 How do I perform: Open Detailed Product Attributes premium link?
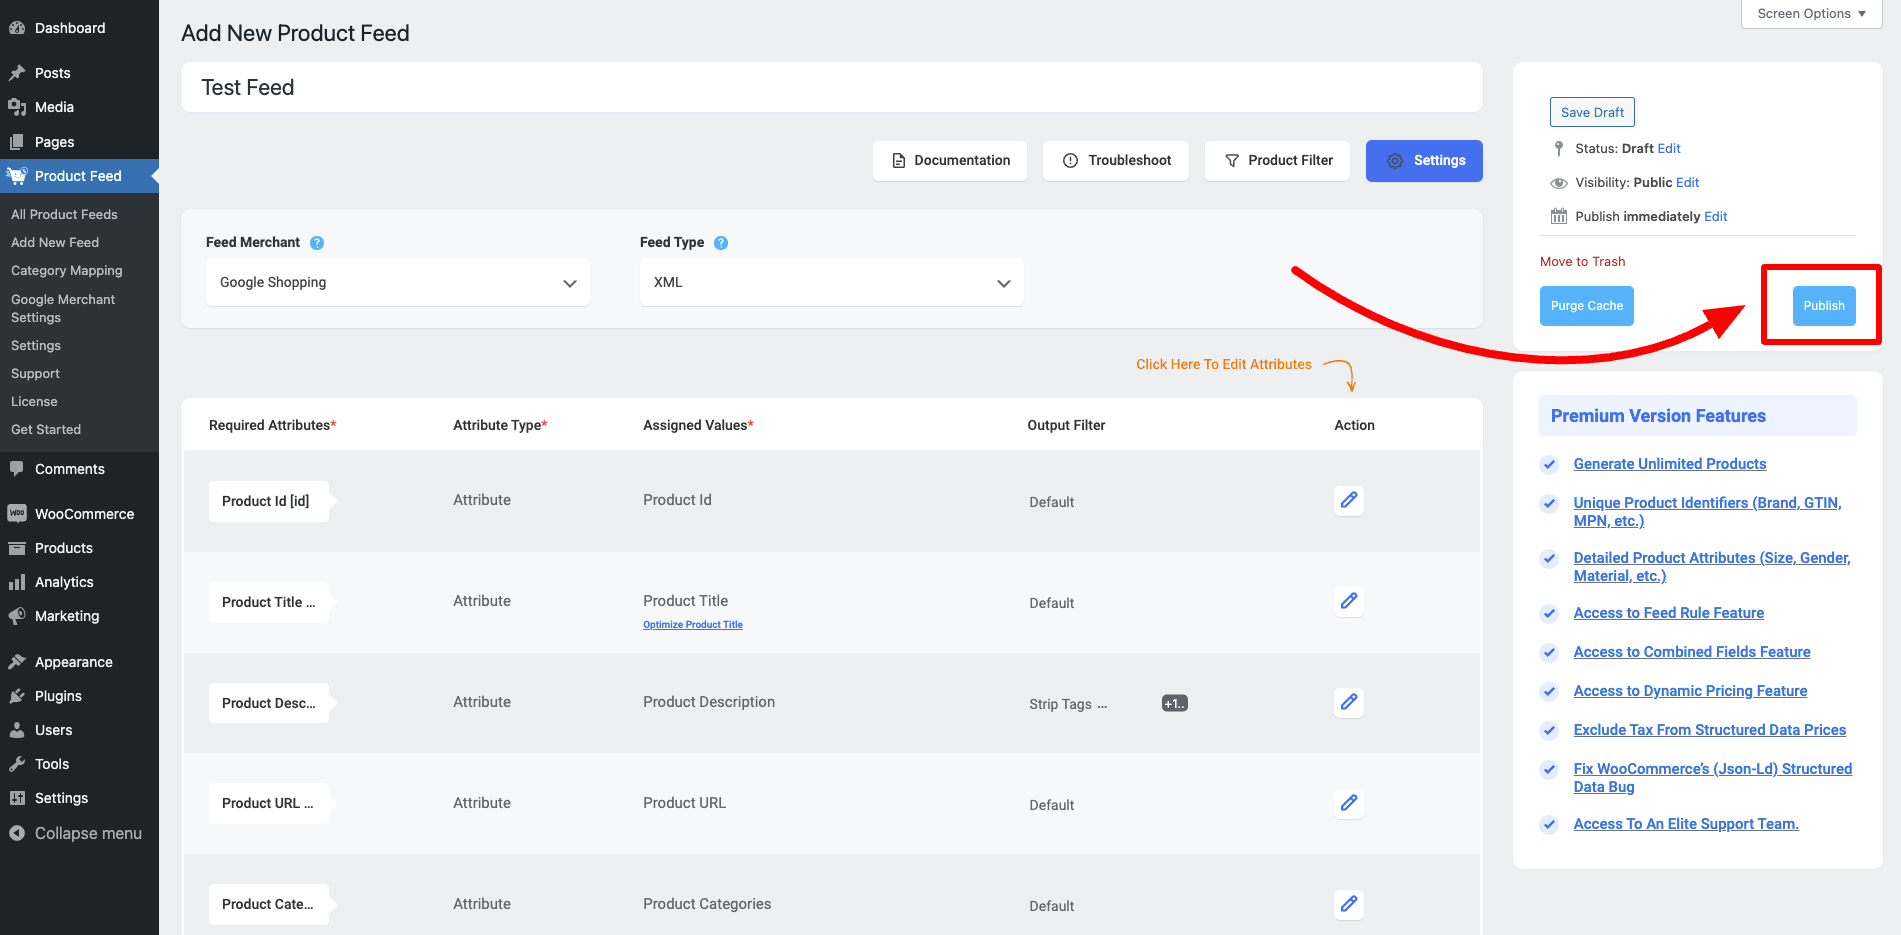(1712, 567)
